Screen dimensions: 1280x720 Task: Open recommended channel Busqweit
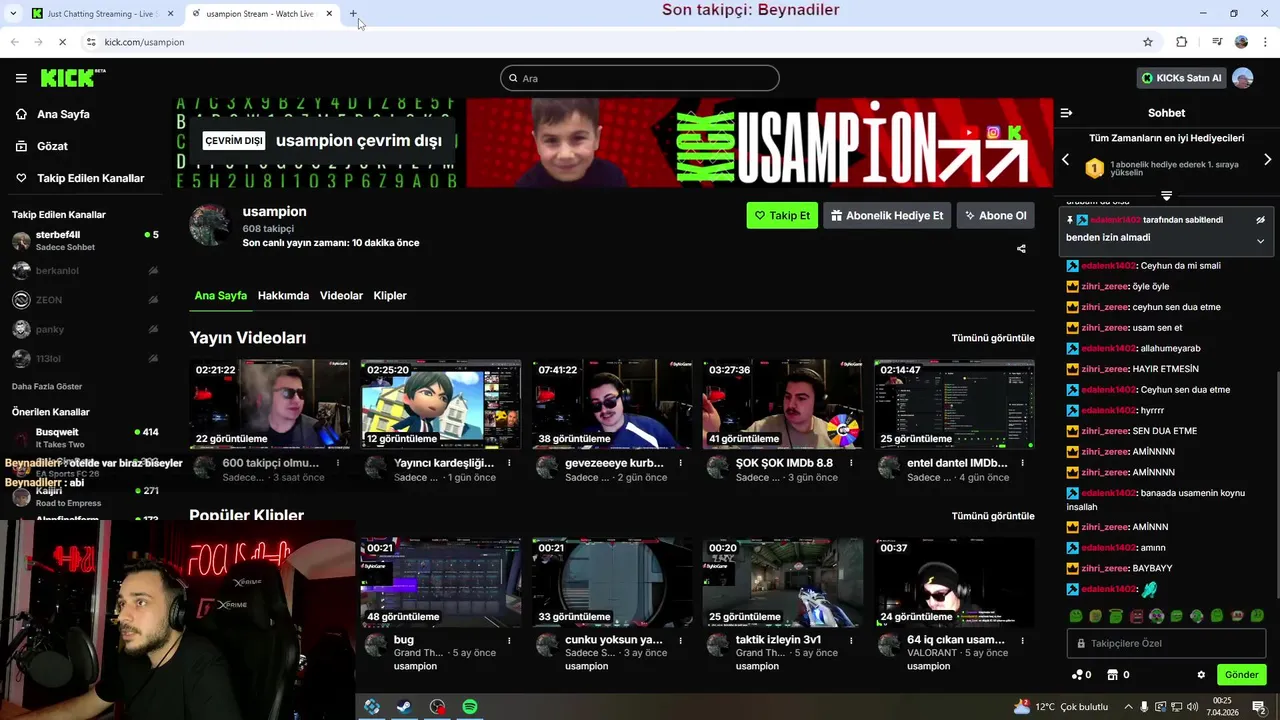tap(85, 438)
